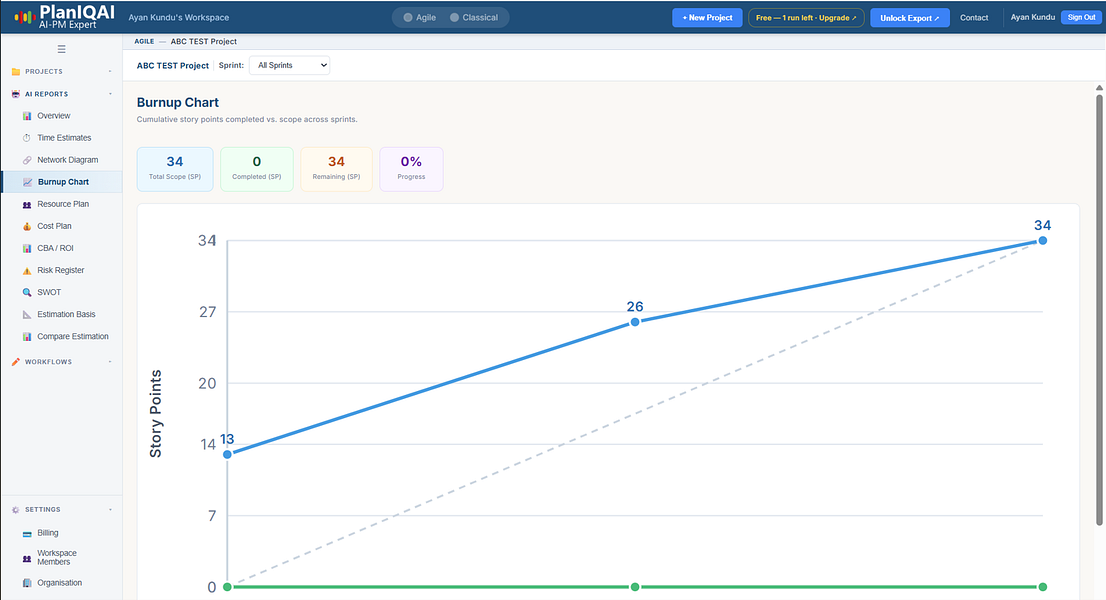This screenshot has width=1106, height=600.
Task: Open the Contact link
Action: 974,18
